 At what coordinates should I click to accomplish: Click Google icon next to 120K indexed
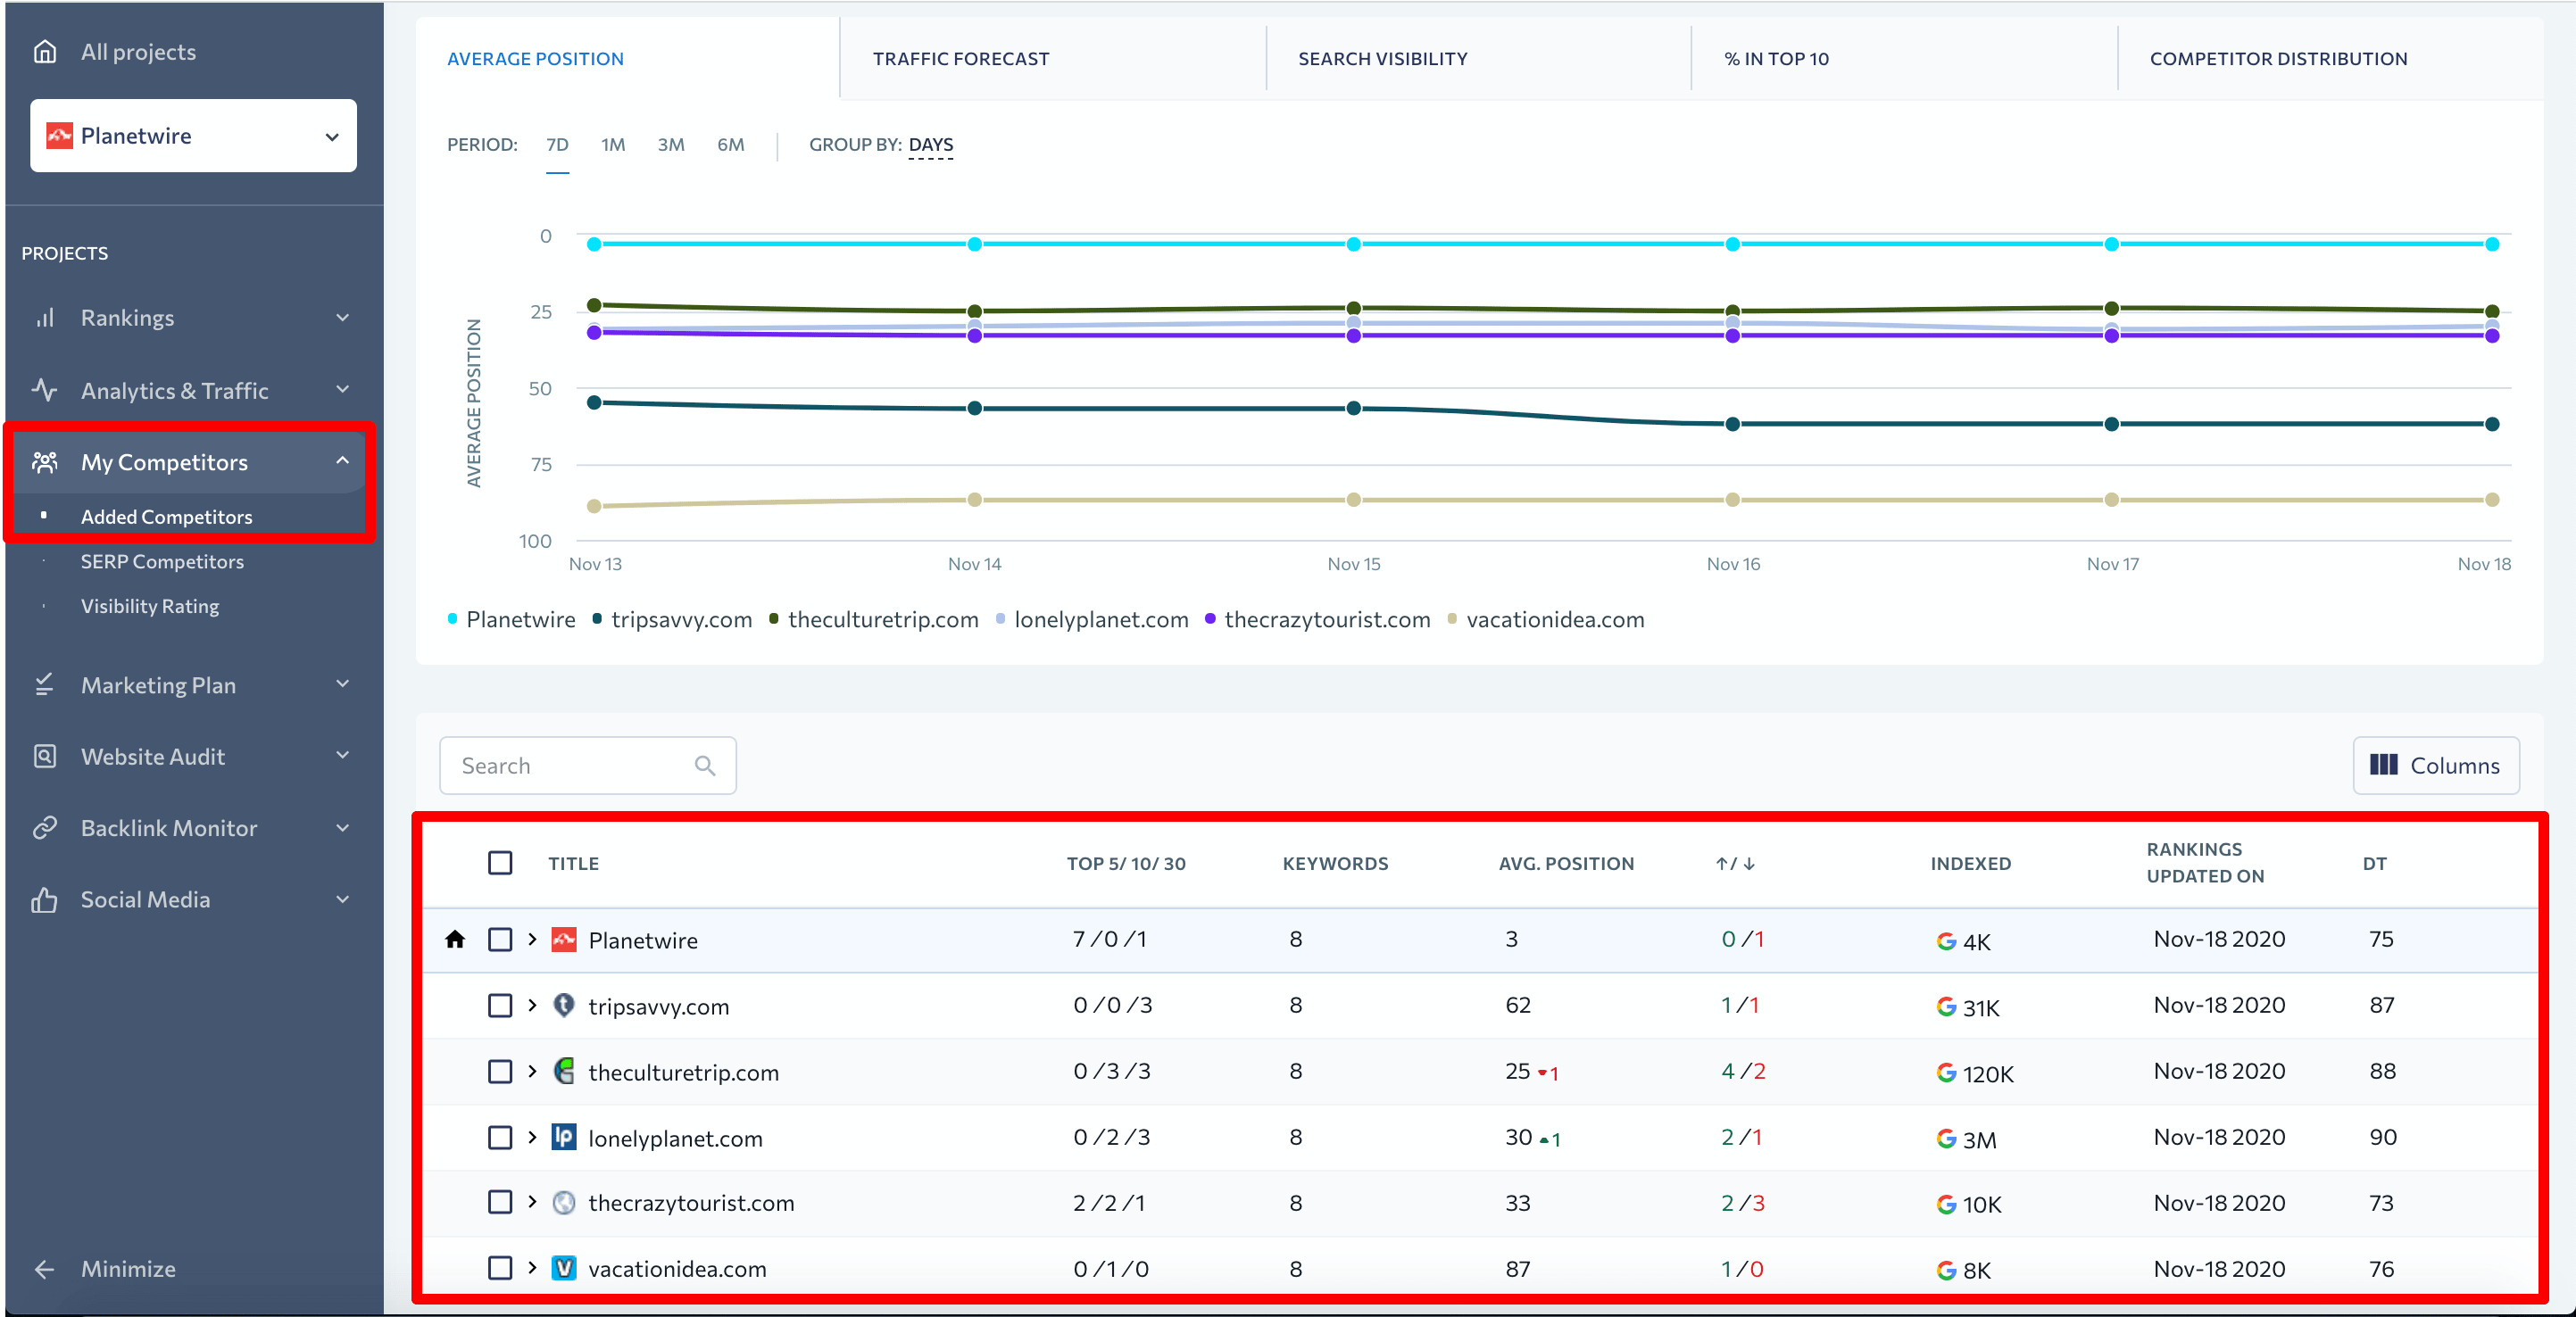coord(1946,1073)
